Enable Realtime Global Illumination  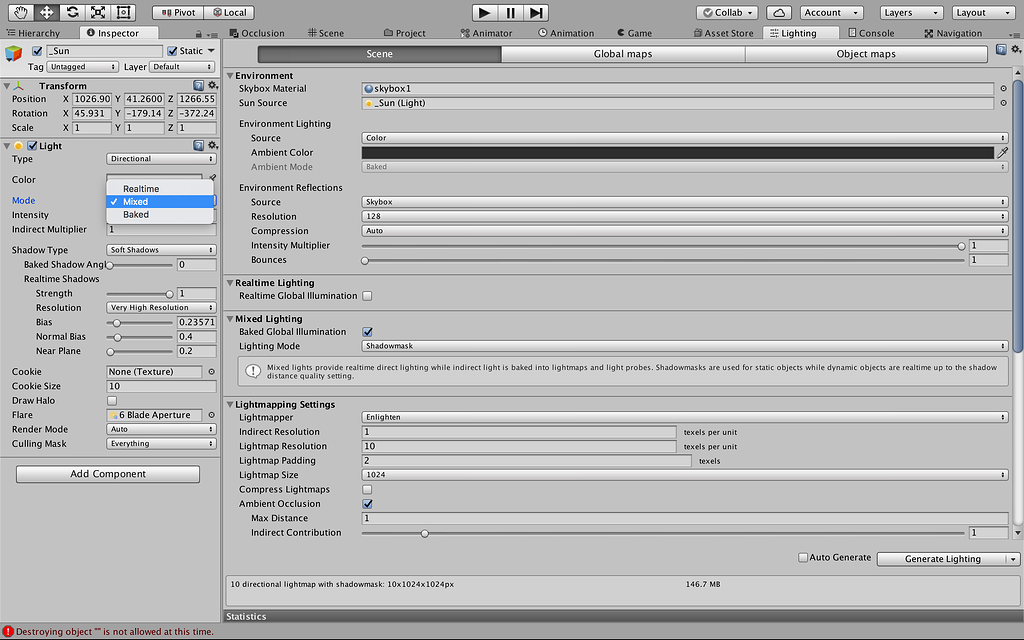pyautogui.click(x=367, y=295)
